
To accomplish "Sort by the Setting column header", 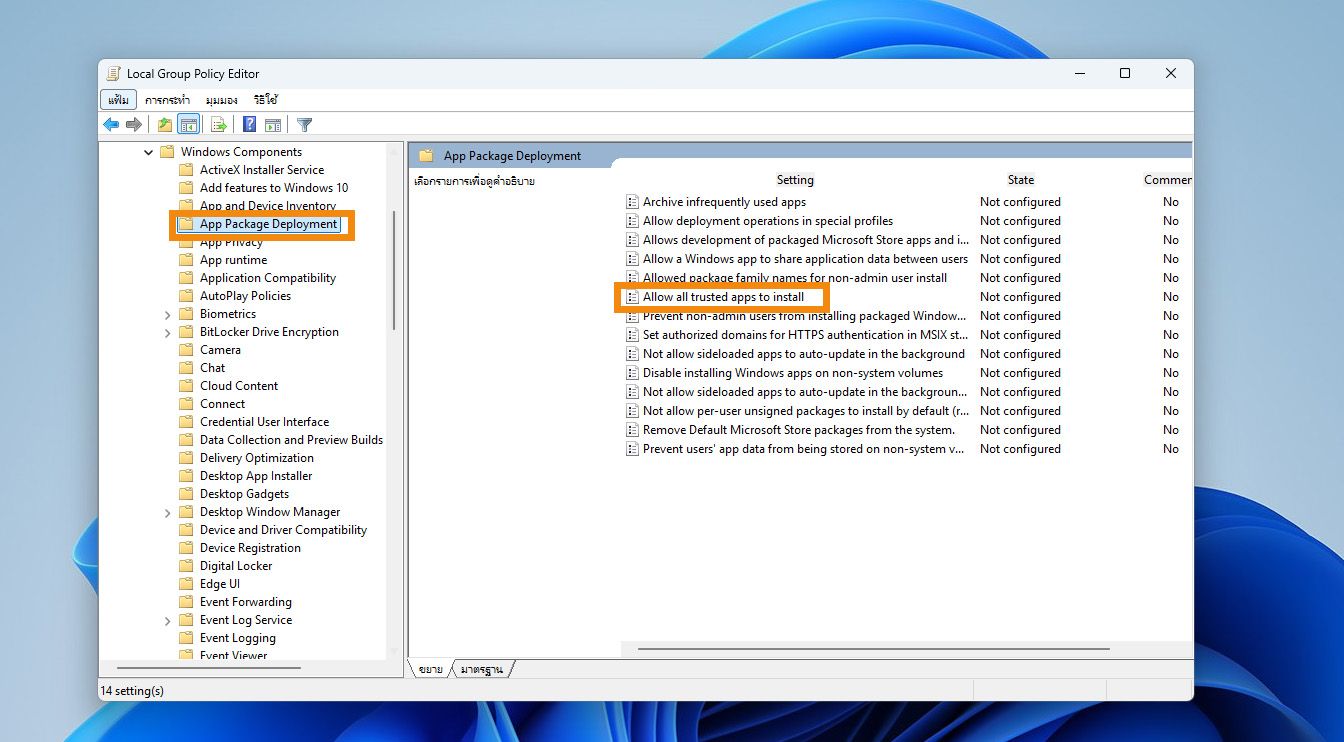I will coord(795,180).
